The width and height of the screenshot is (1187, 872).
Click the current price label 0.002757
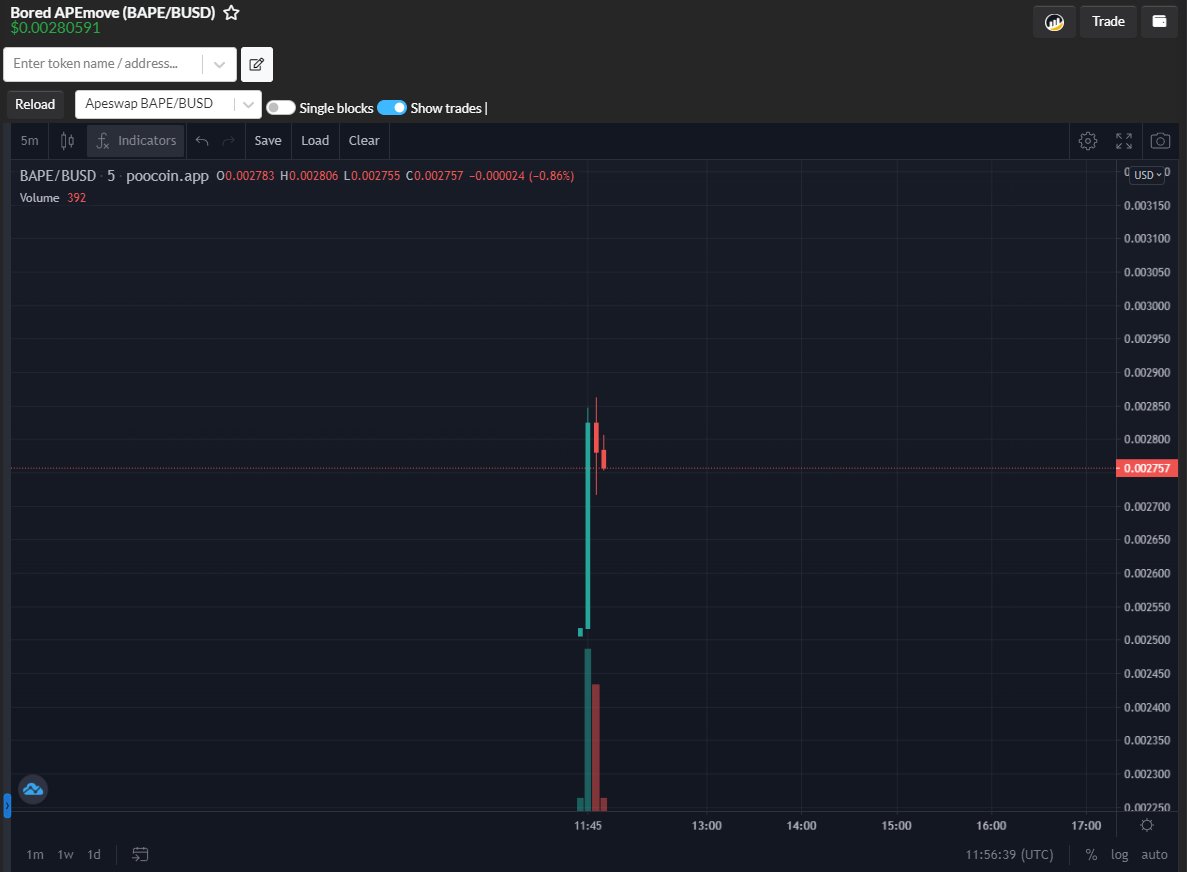point(1147,469)
